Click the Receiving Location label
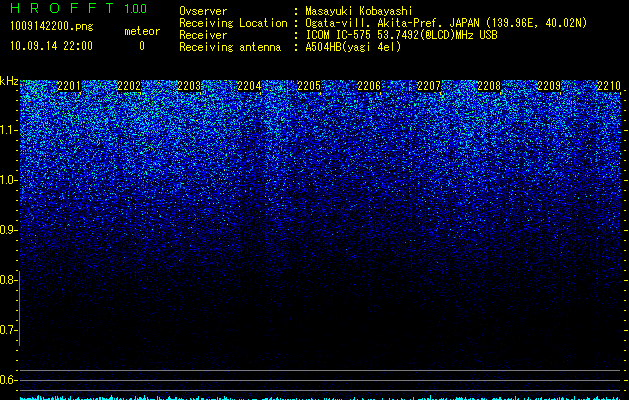This screenshot has height=400, width=629. (233, 23)
